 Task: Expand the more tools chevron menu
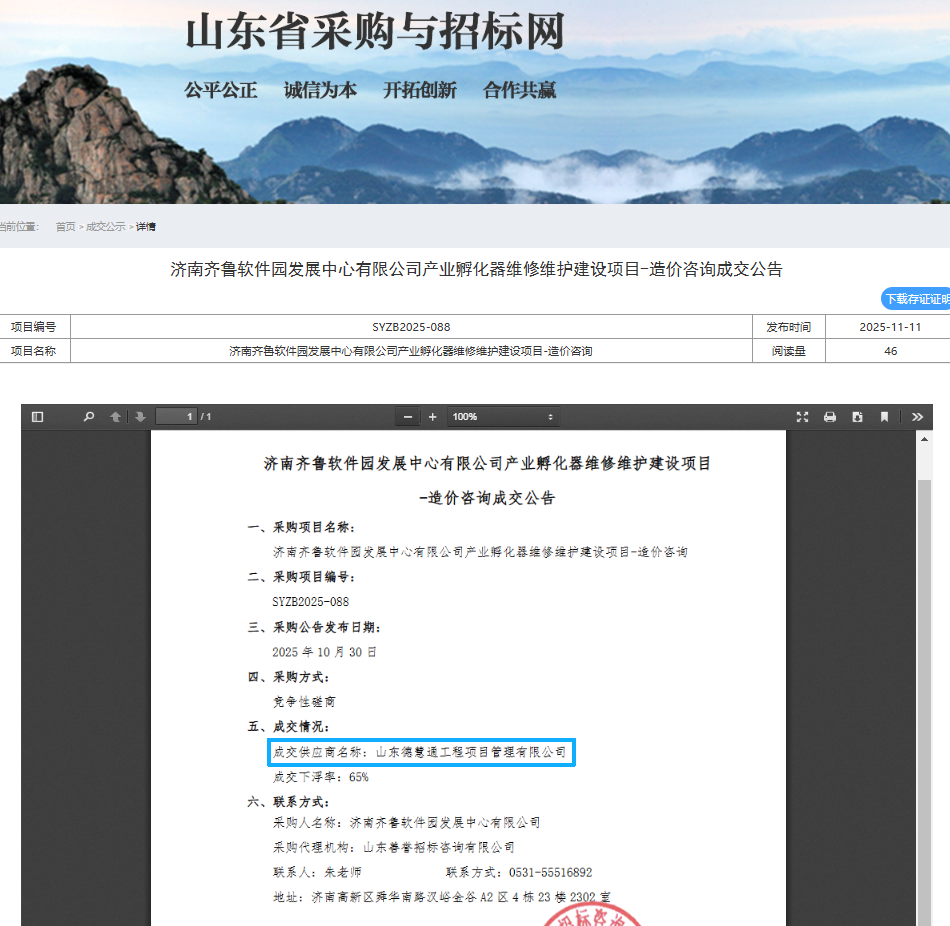pos(918,416)
